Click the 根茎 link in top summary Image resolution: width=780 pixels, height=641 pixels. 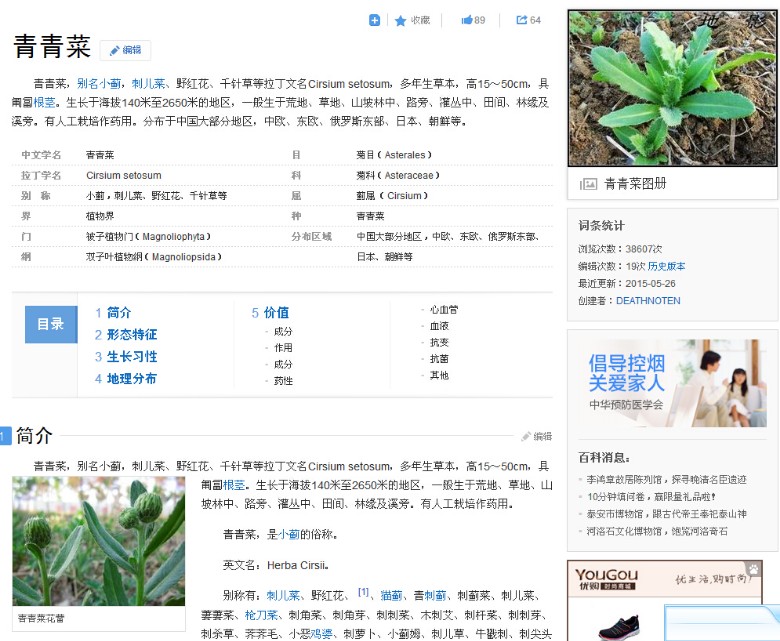tap(44, 102)
